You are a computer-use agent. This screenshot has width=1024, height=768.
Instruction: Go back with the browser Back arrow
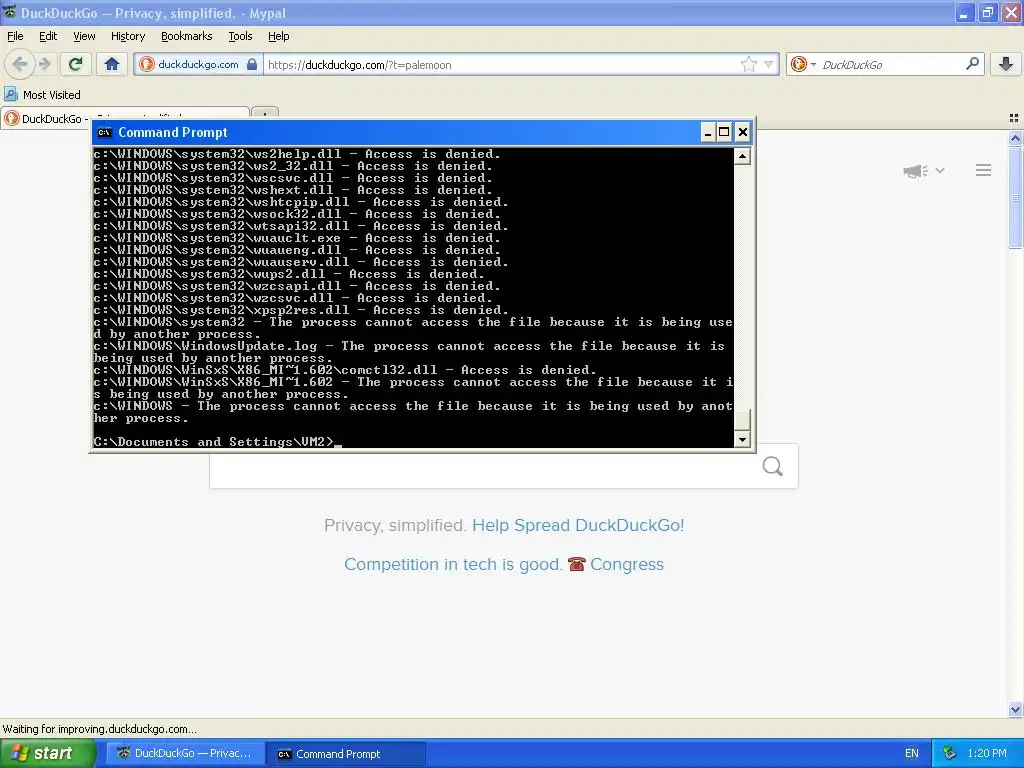click(20, 64)
